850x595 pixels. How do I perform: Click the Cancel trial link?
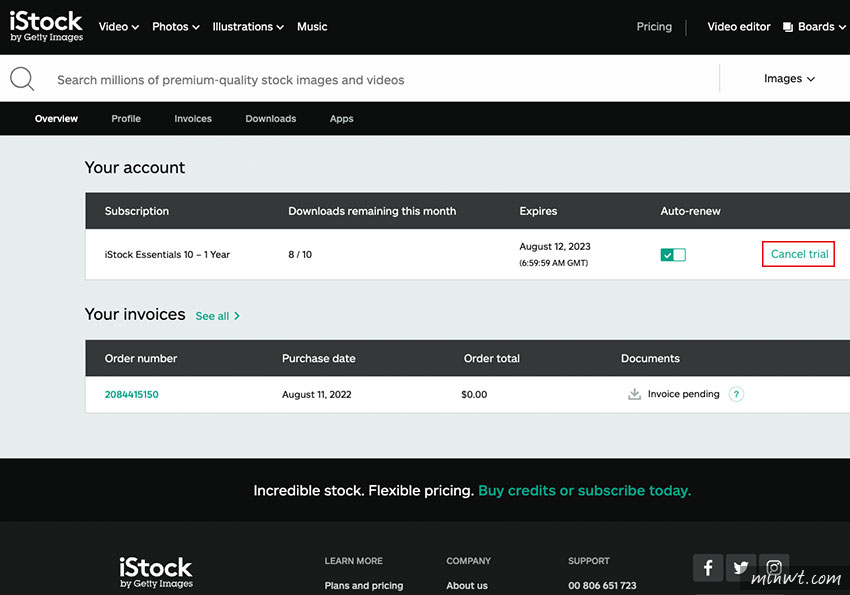(x=799, y=254)
